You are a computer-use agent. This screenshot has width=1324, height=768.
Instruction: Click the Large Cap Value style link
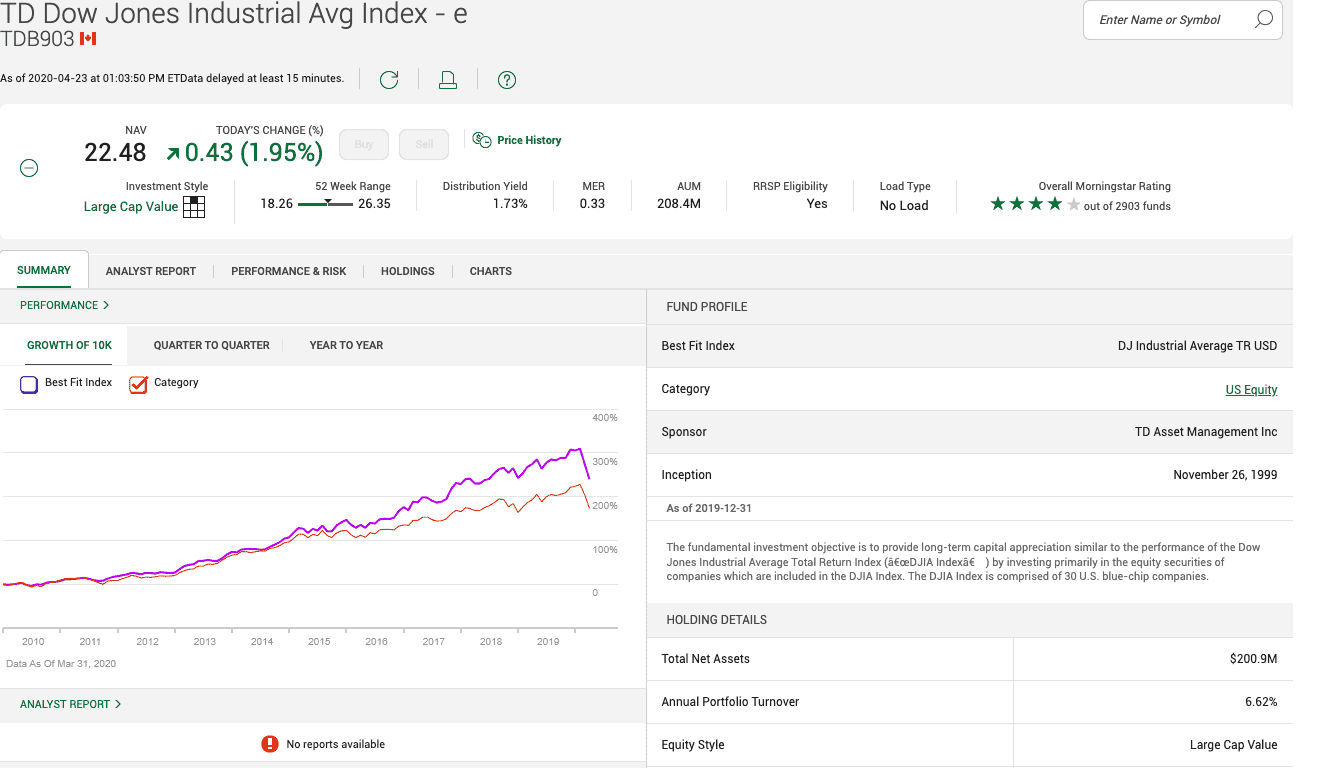pos(131,207)
